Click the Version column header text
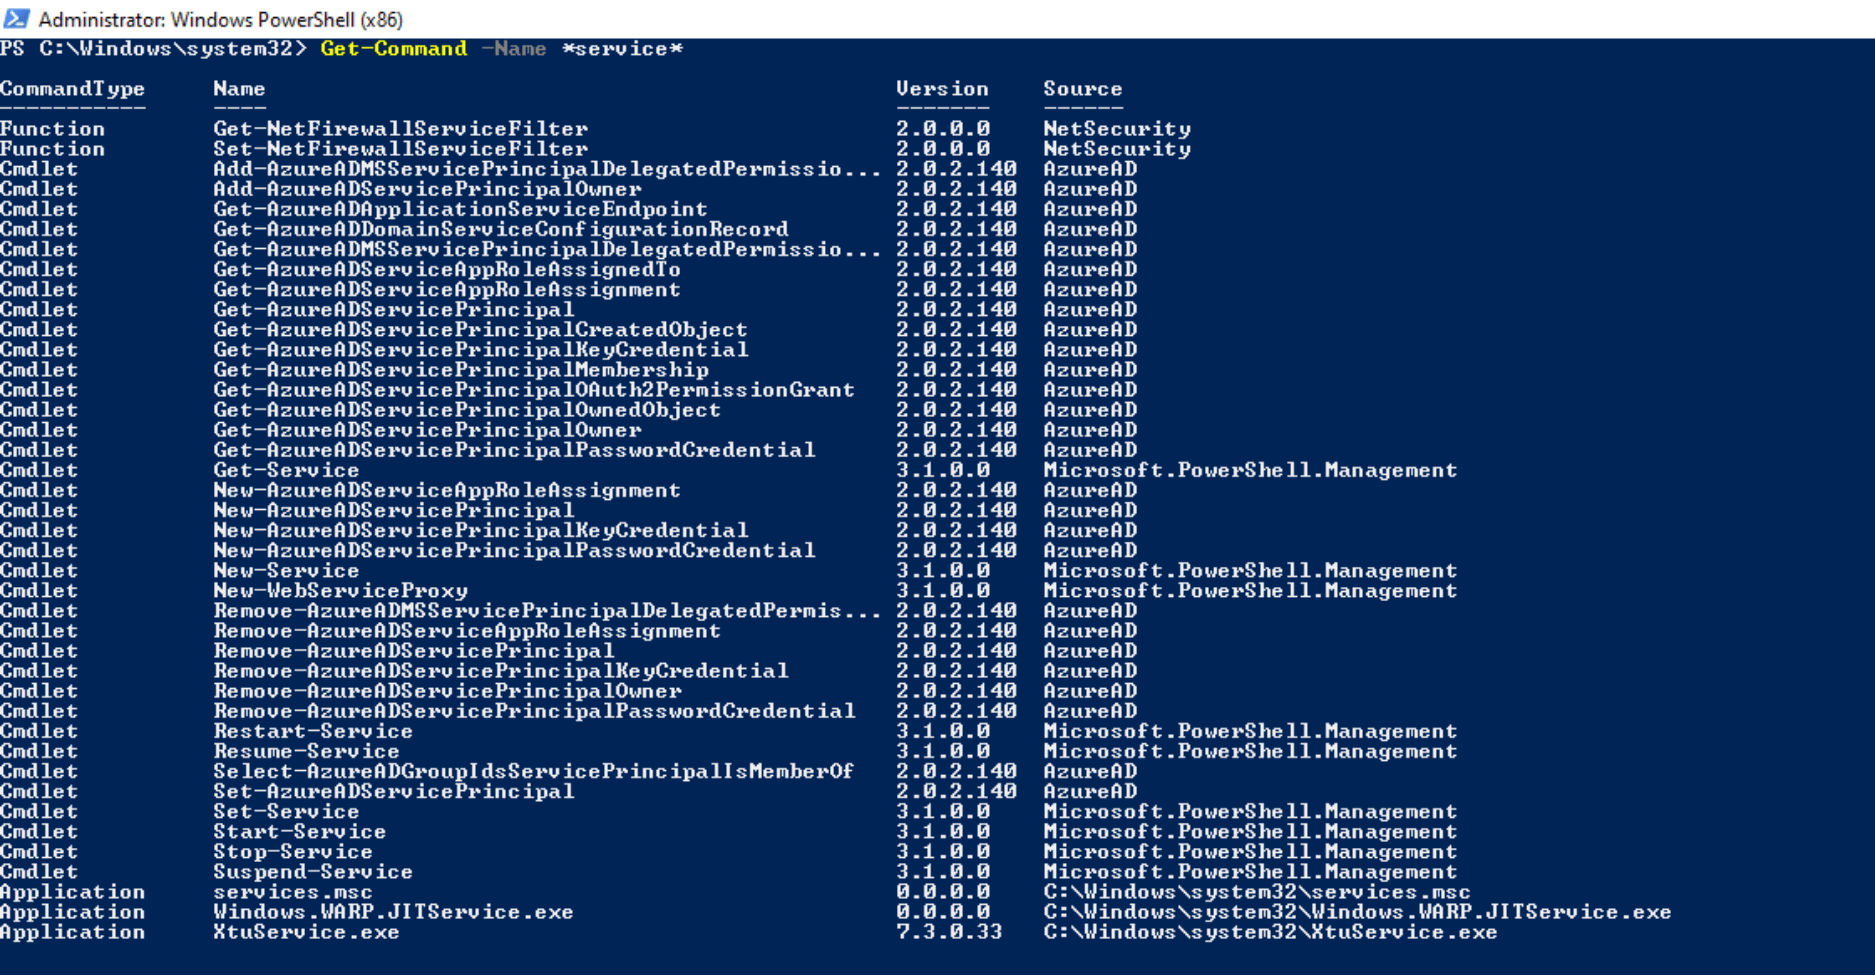Viewport: 1875px width, 975px height. pyautogui.click(x=942, y=88)
